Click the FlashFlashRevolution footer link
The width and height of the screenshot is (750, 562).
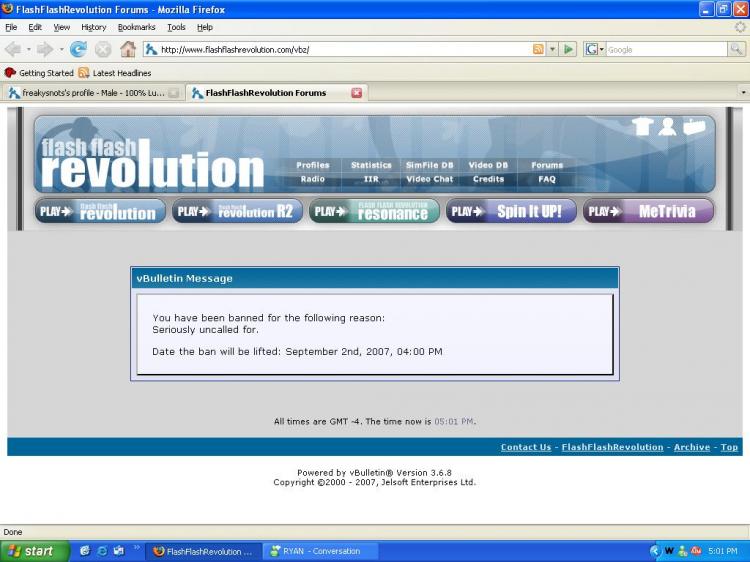click(612, 447)
